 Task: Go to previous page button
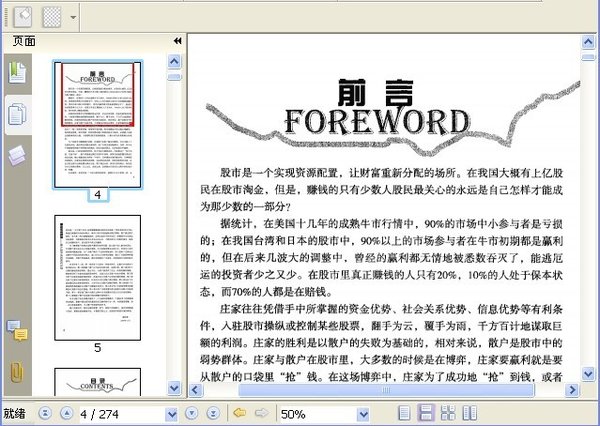click(67, 413)
